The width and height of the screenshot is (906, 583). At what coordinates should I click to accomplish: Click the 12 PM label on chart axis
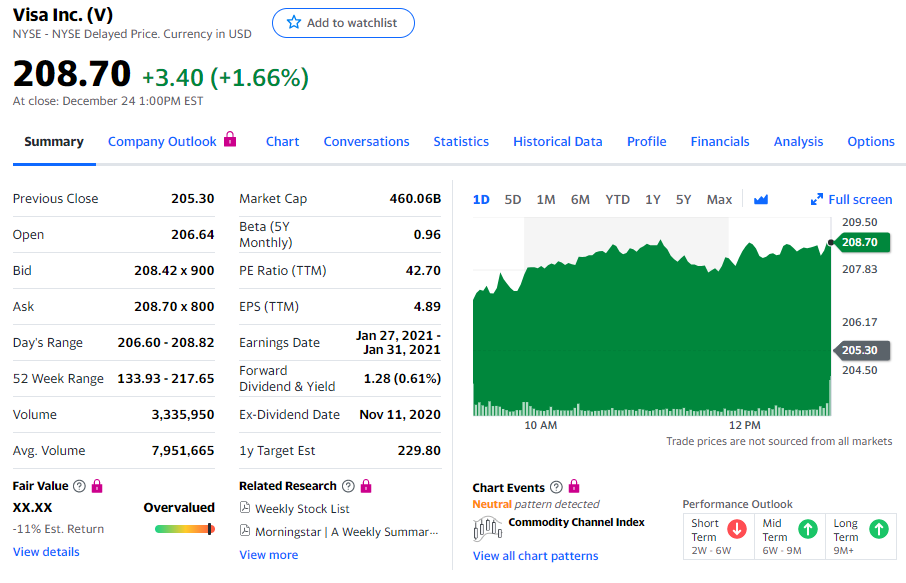(x=744, y=425)
